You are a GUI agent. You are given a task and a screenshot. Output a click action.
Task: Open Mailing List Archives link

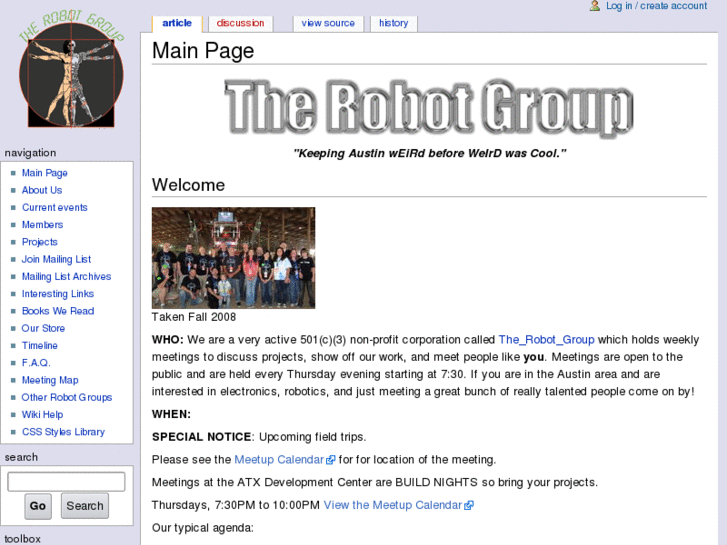(66, 276)
